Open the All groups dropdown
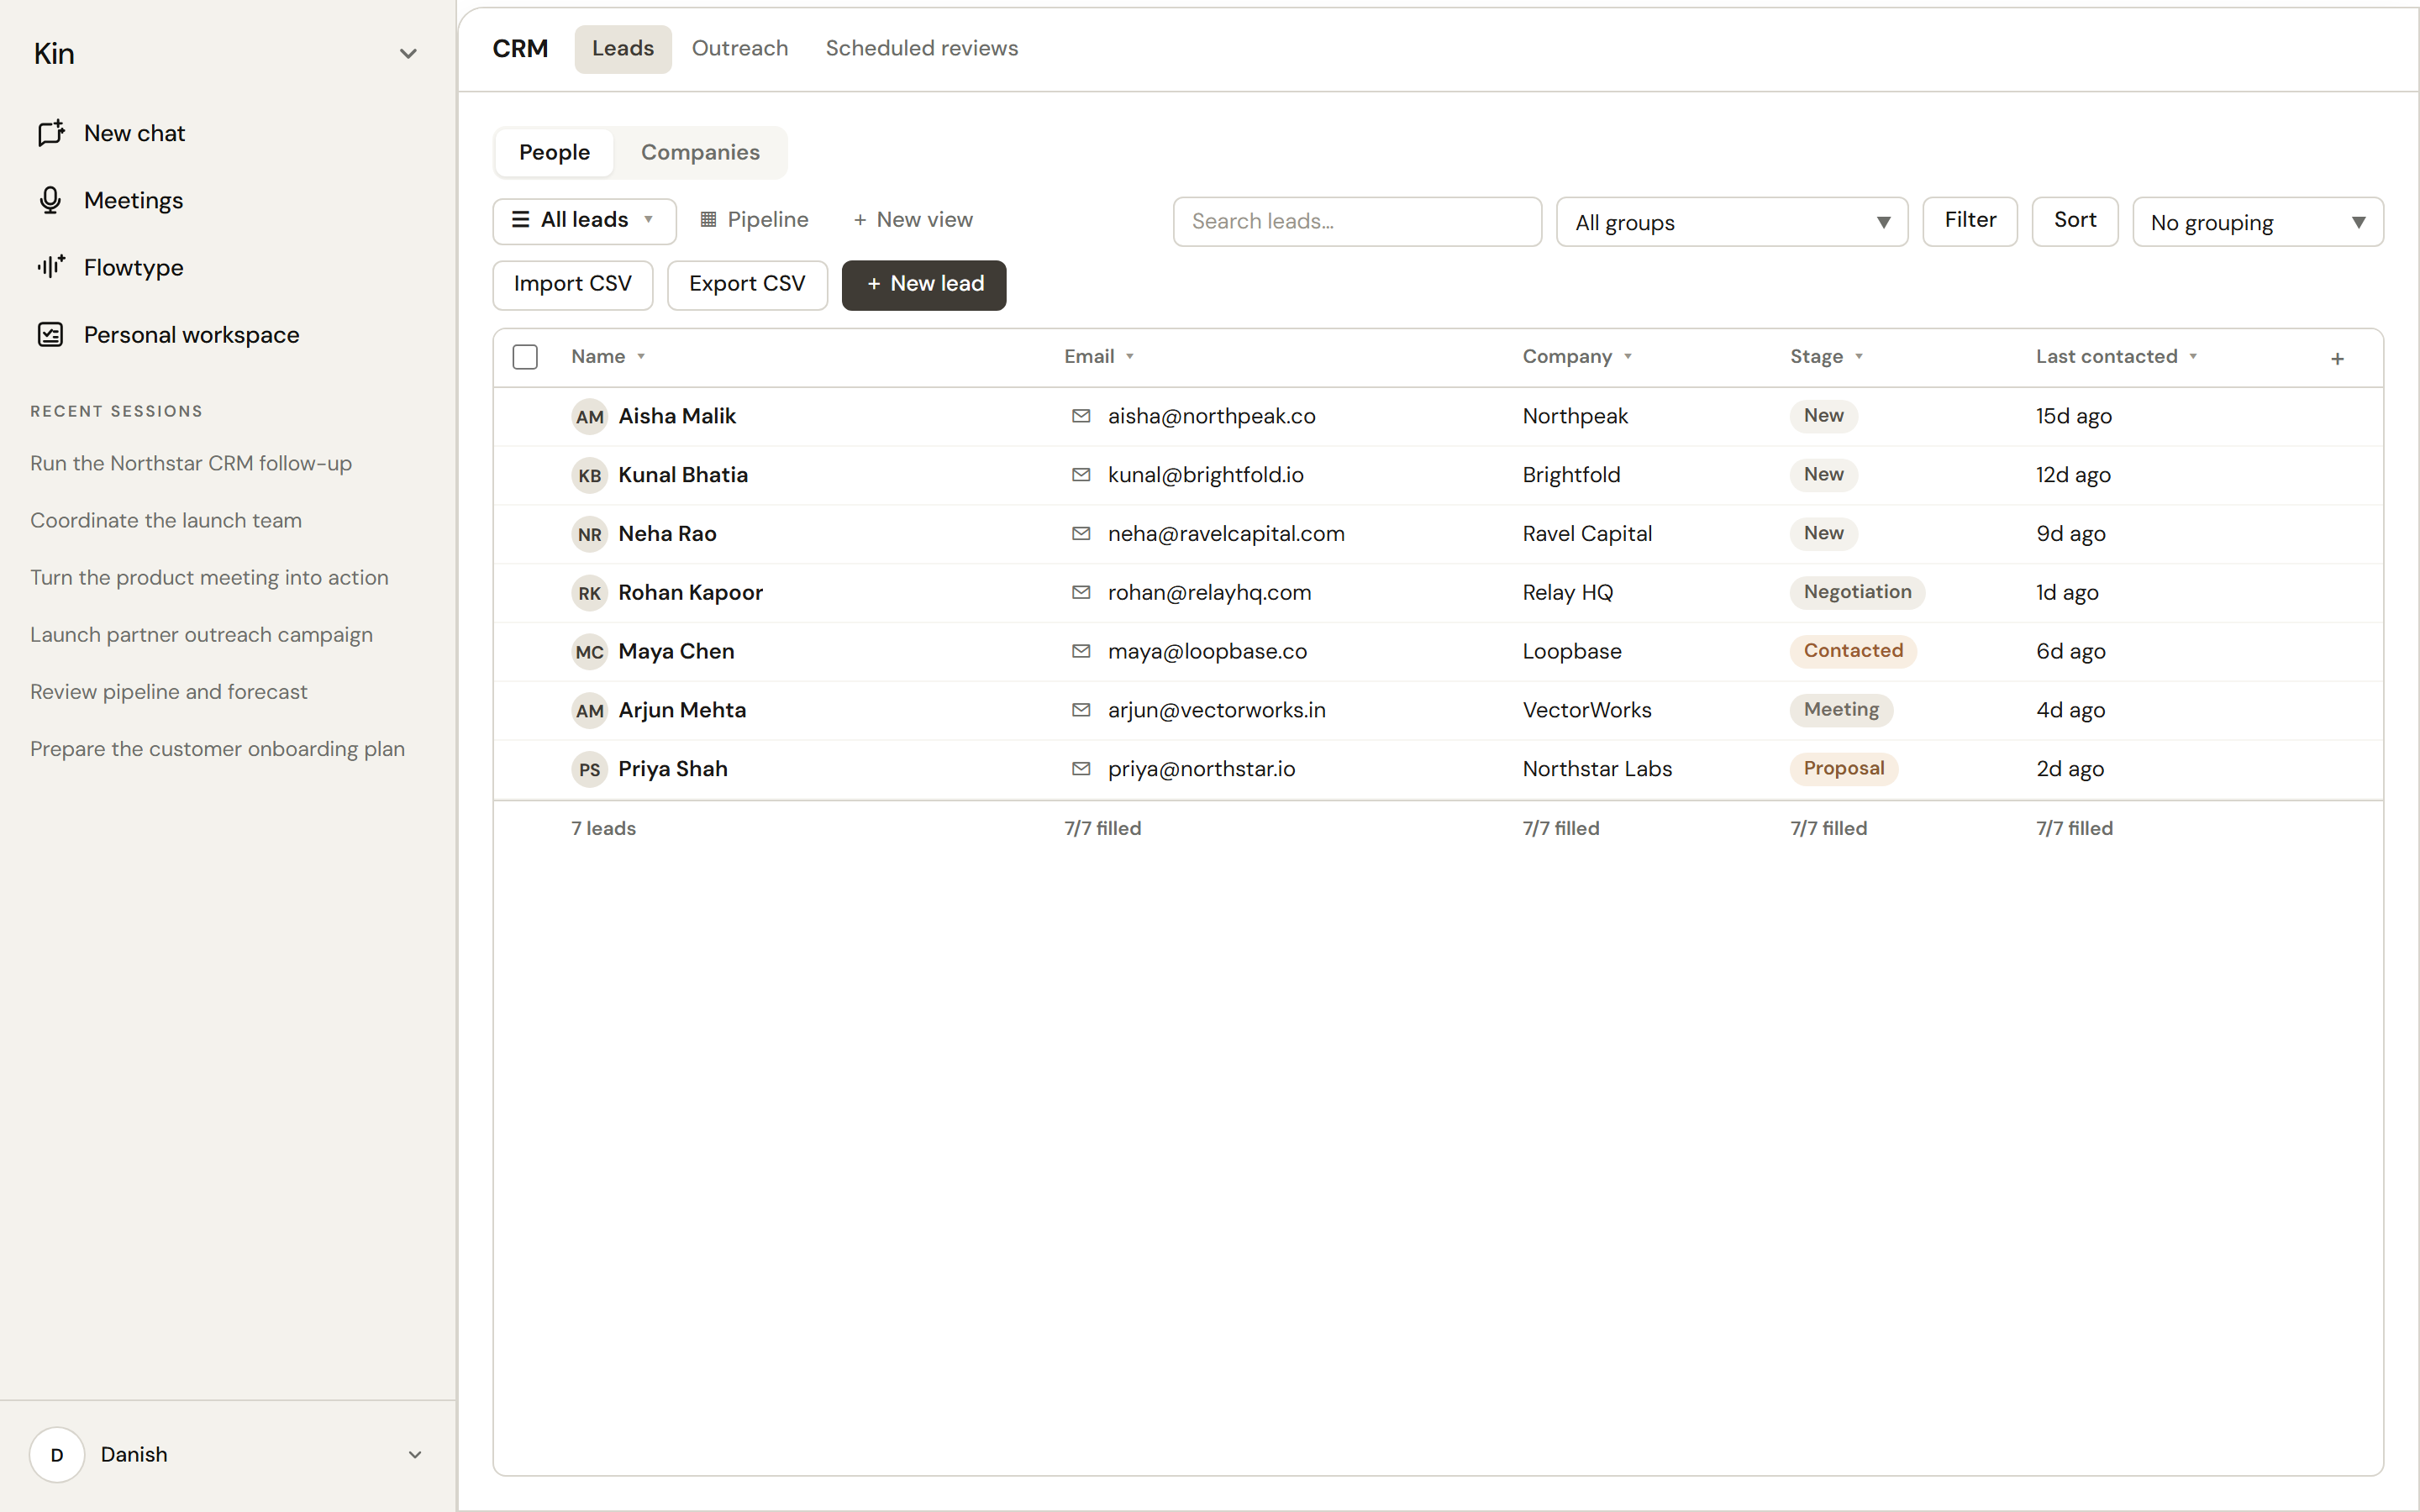 (x=1732, y=222)
